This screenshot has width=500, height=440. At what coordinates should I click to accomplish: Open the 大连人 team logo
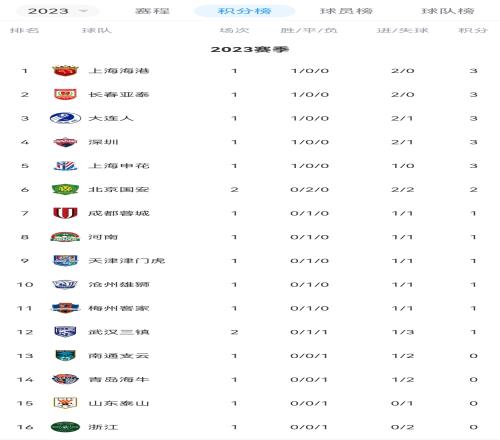(x=65, y=118)
